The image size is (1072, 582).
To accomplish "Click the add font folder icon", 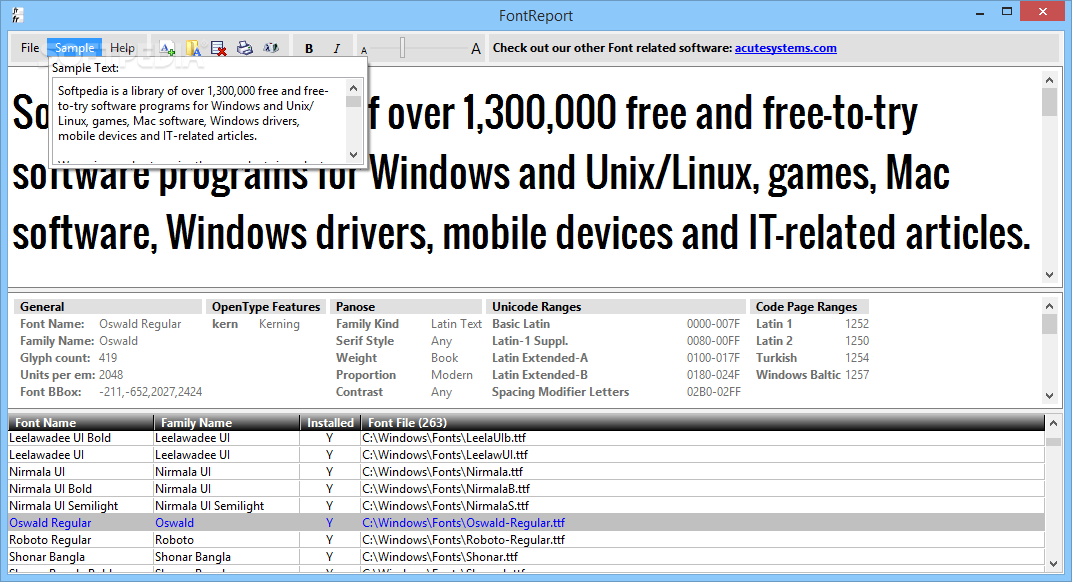I will click(193, 48).
